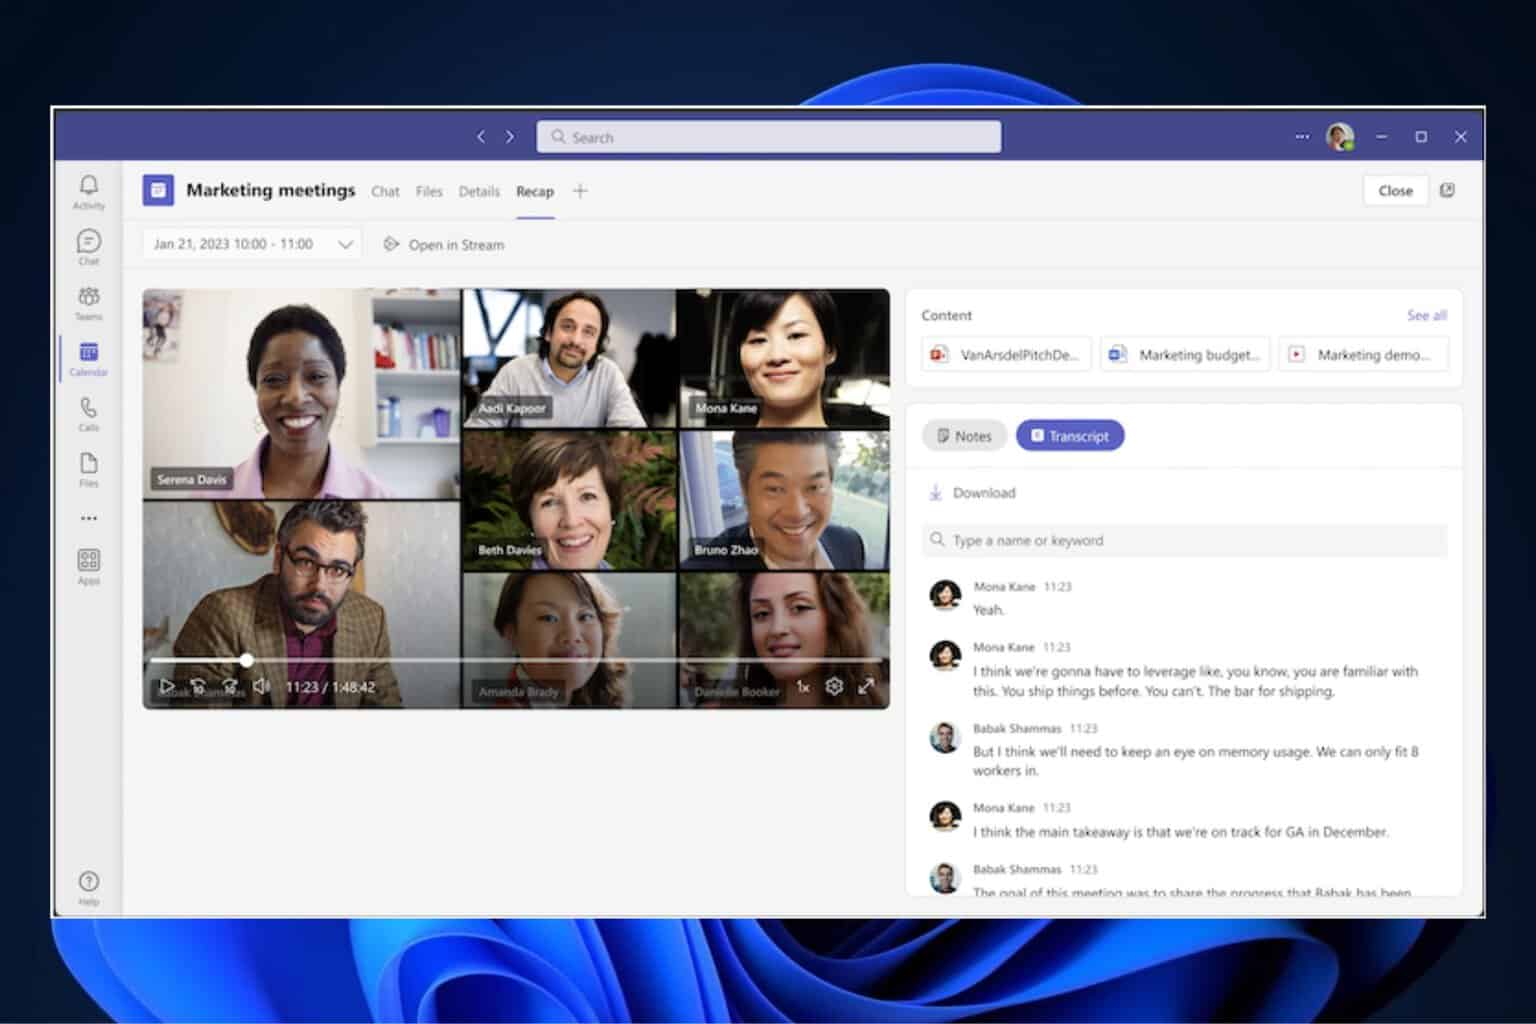The height and width of the screenshot is (1024, 1536).
Task: Select Serena Davis video tile
Action: tap(301, 394)
